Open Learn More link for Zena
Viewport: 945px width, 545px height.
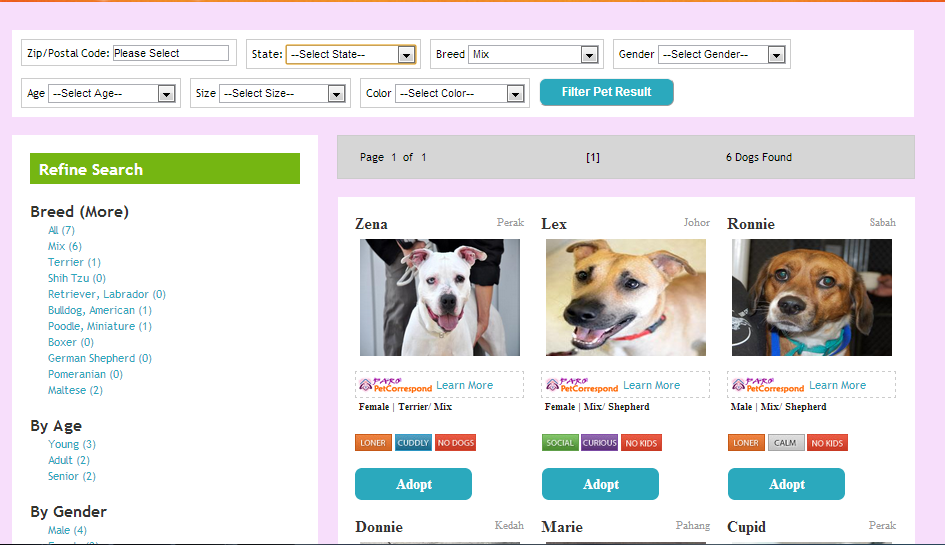click(465, 385)
